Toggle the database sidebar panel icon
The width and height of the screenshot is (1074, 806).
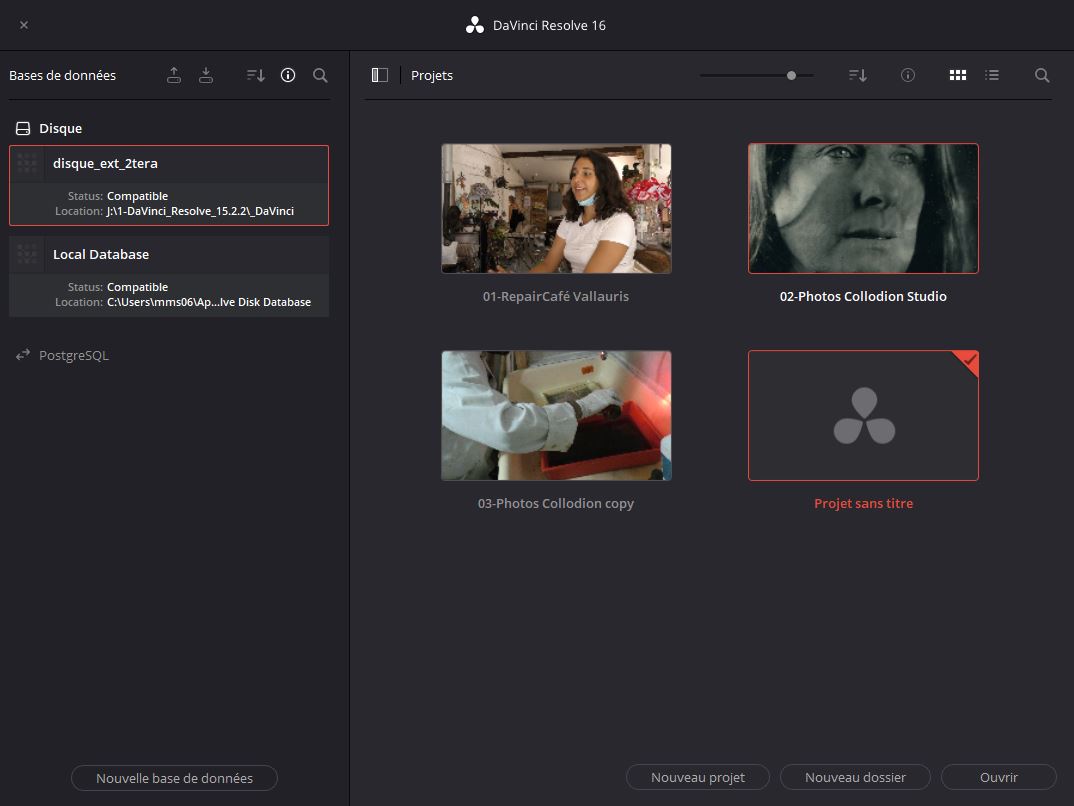[x=380, y=75]
